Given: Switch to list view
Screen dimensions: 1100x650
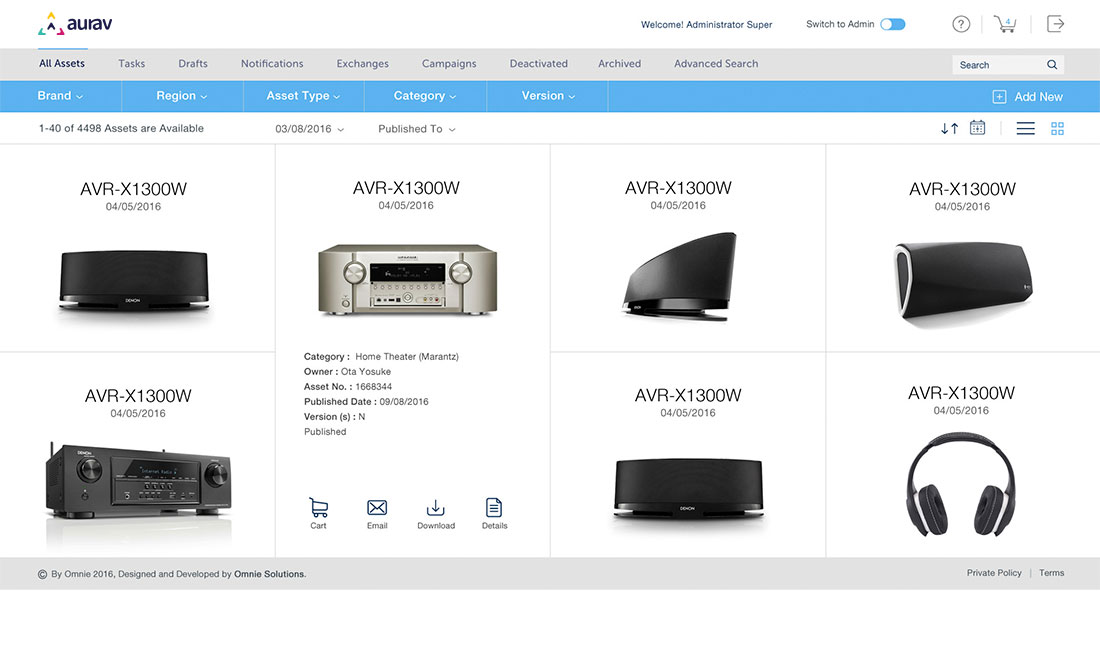Looking at the screenshot, I should coord(1025,128).
